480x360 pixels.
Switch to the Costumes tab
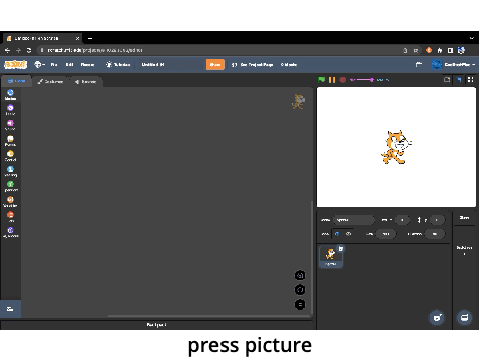coord(50,82)
